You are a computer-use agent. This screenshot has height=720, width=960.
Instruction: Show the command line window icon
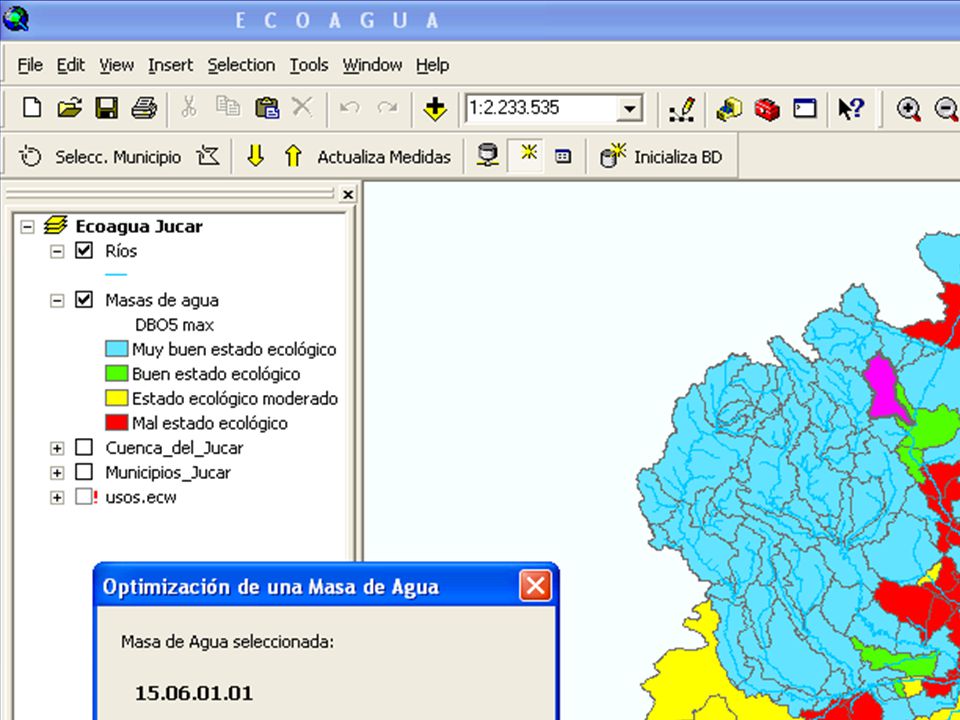coord(804,108)
